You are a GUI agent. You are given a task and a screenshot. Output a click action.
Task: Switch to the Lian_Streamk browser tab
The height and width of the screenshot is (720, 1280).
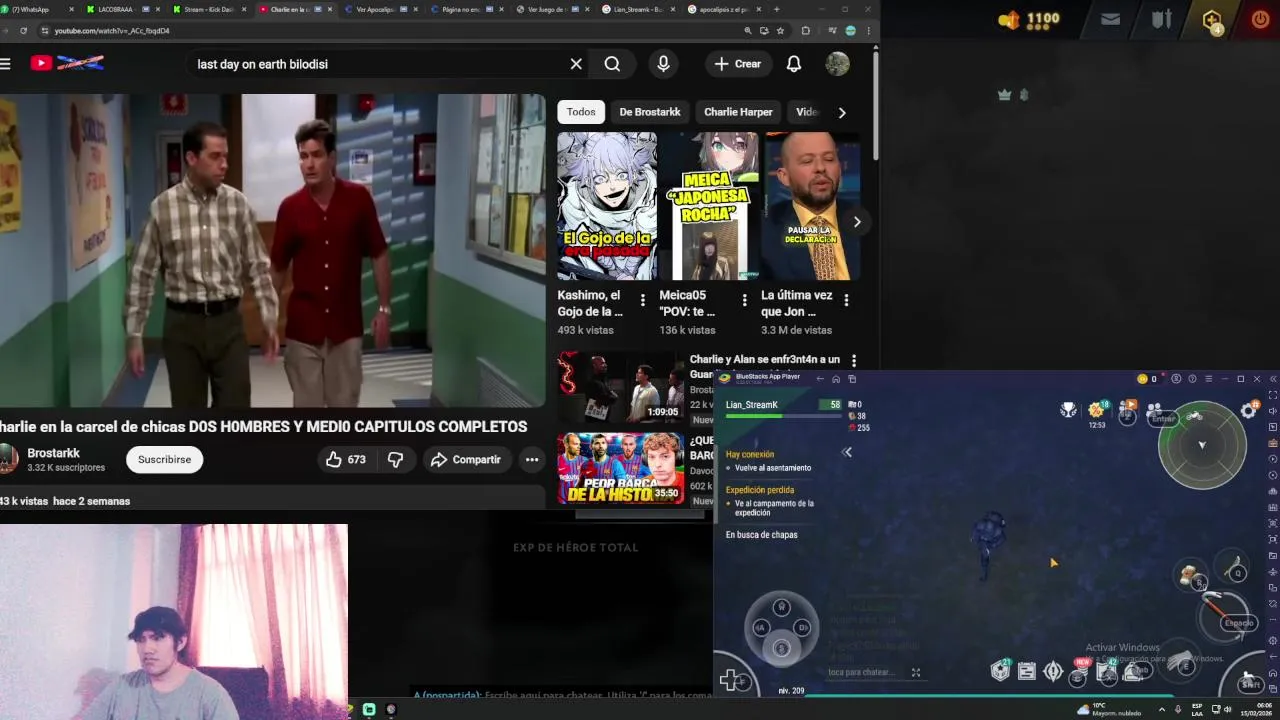point(640,9)
